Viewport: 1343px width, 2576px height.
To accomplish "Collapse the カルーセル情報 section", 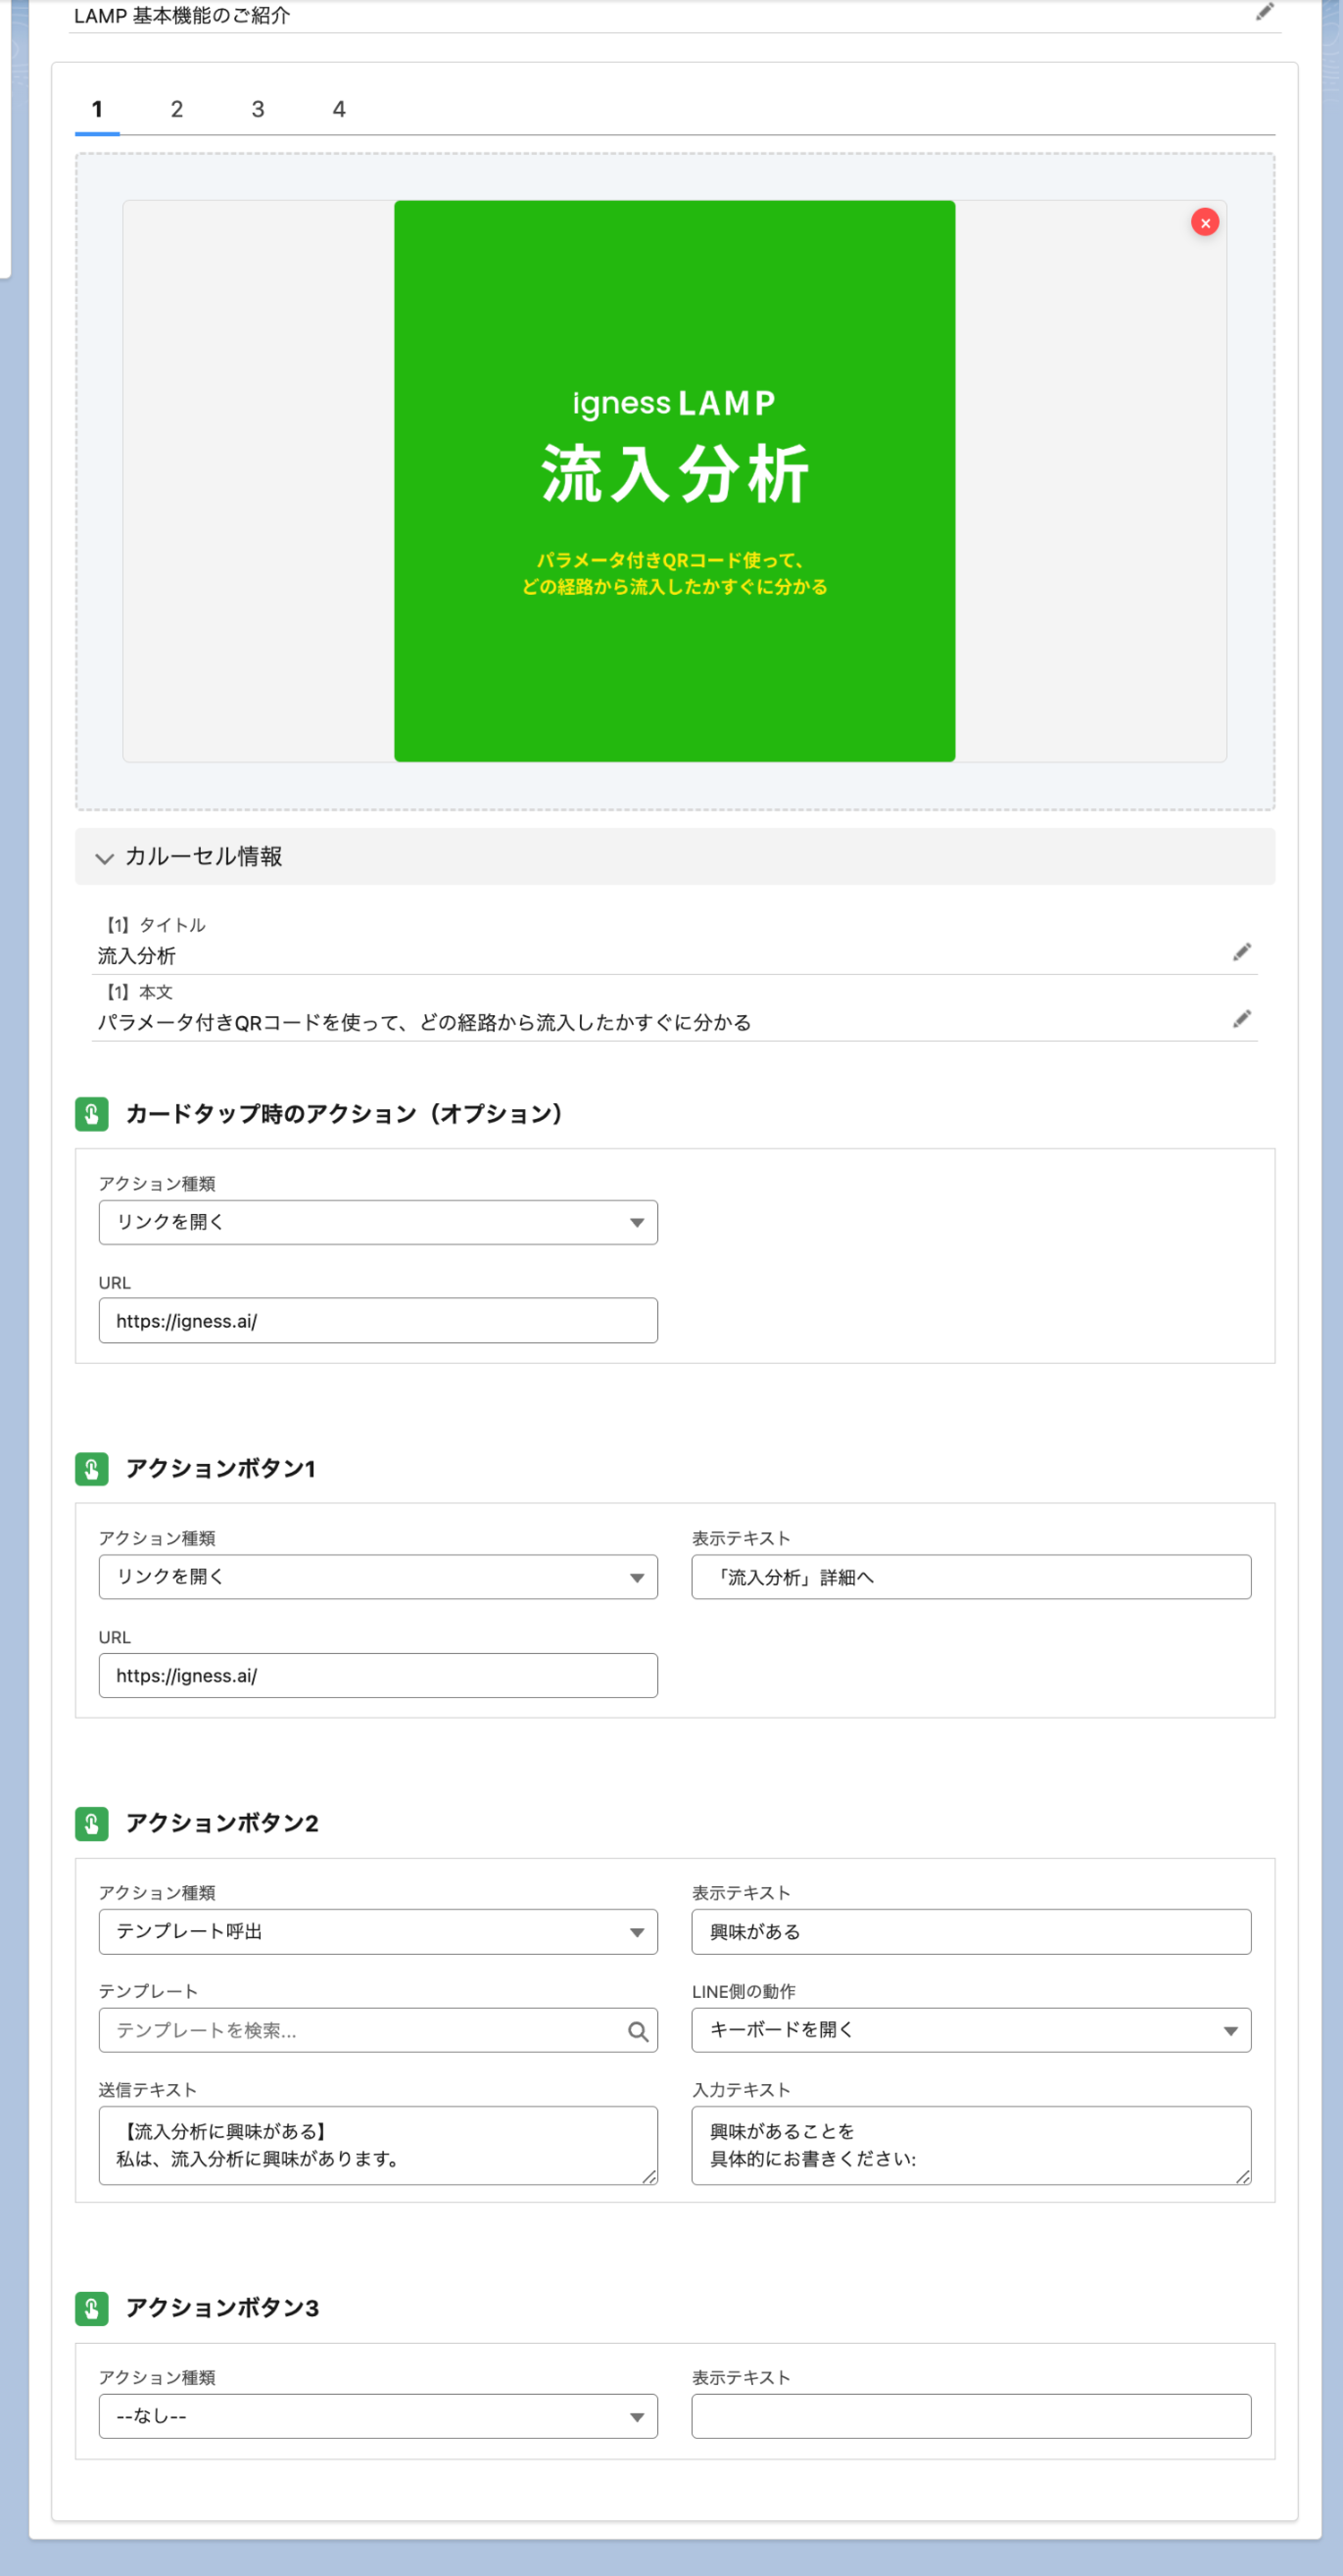I will click(104, 858).
